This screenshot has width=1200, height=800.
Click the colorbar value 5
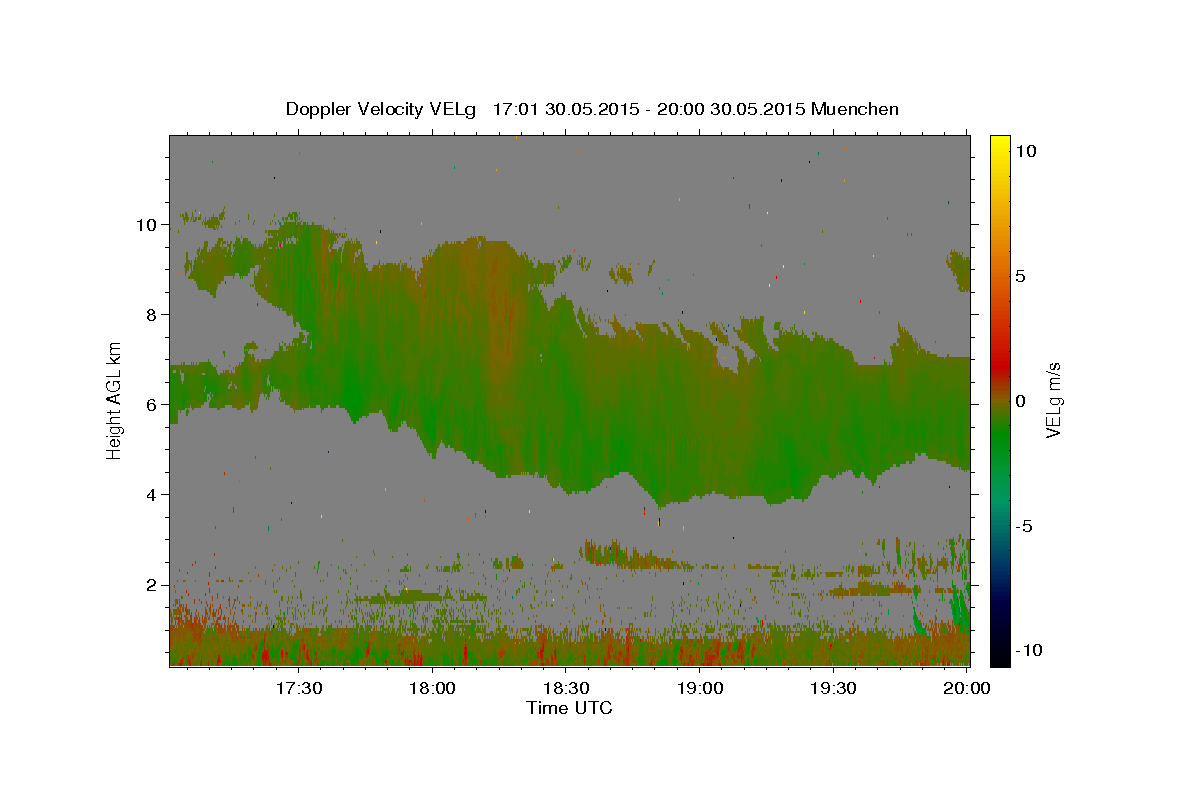pyautogui.click(x=1021, y=276)
